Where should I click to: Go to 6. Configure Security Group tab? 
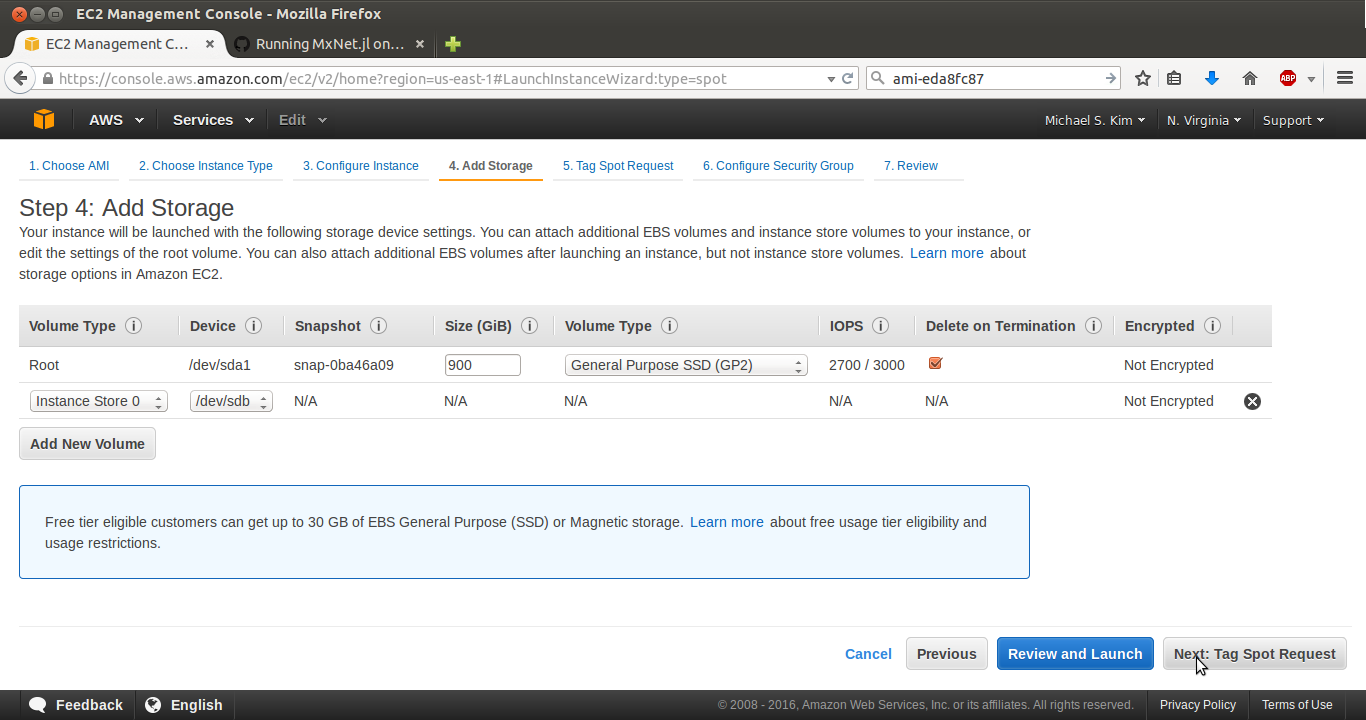click(x=778, y=166)
